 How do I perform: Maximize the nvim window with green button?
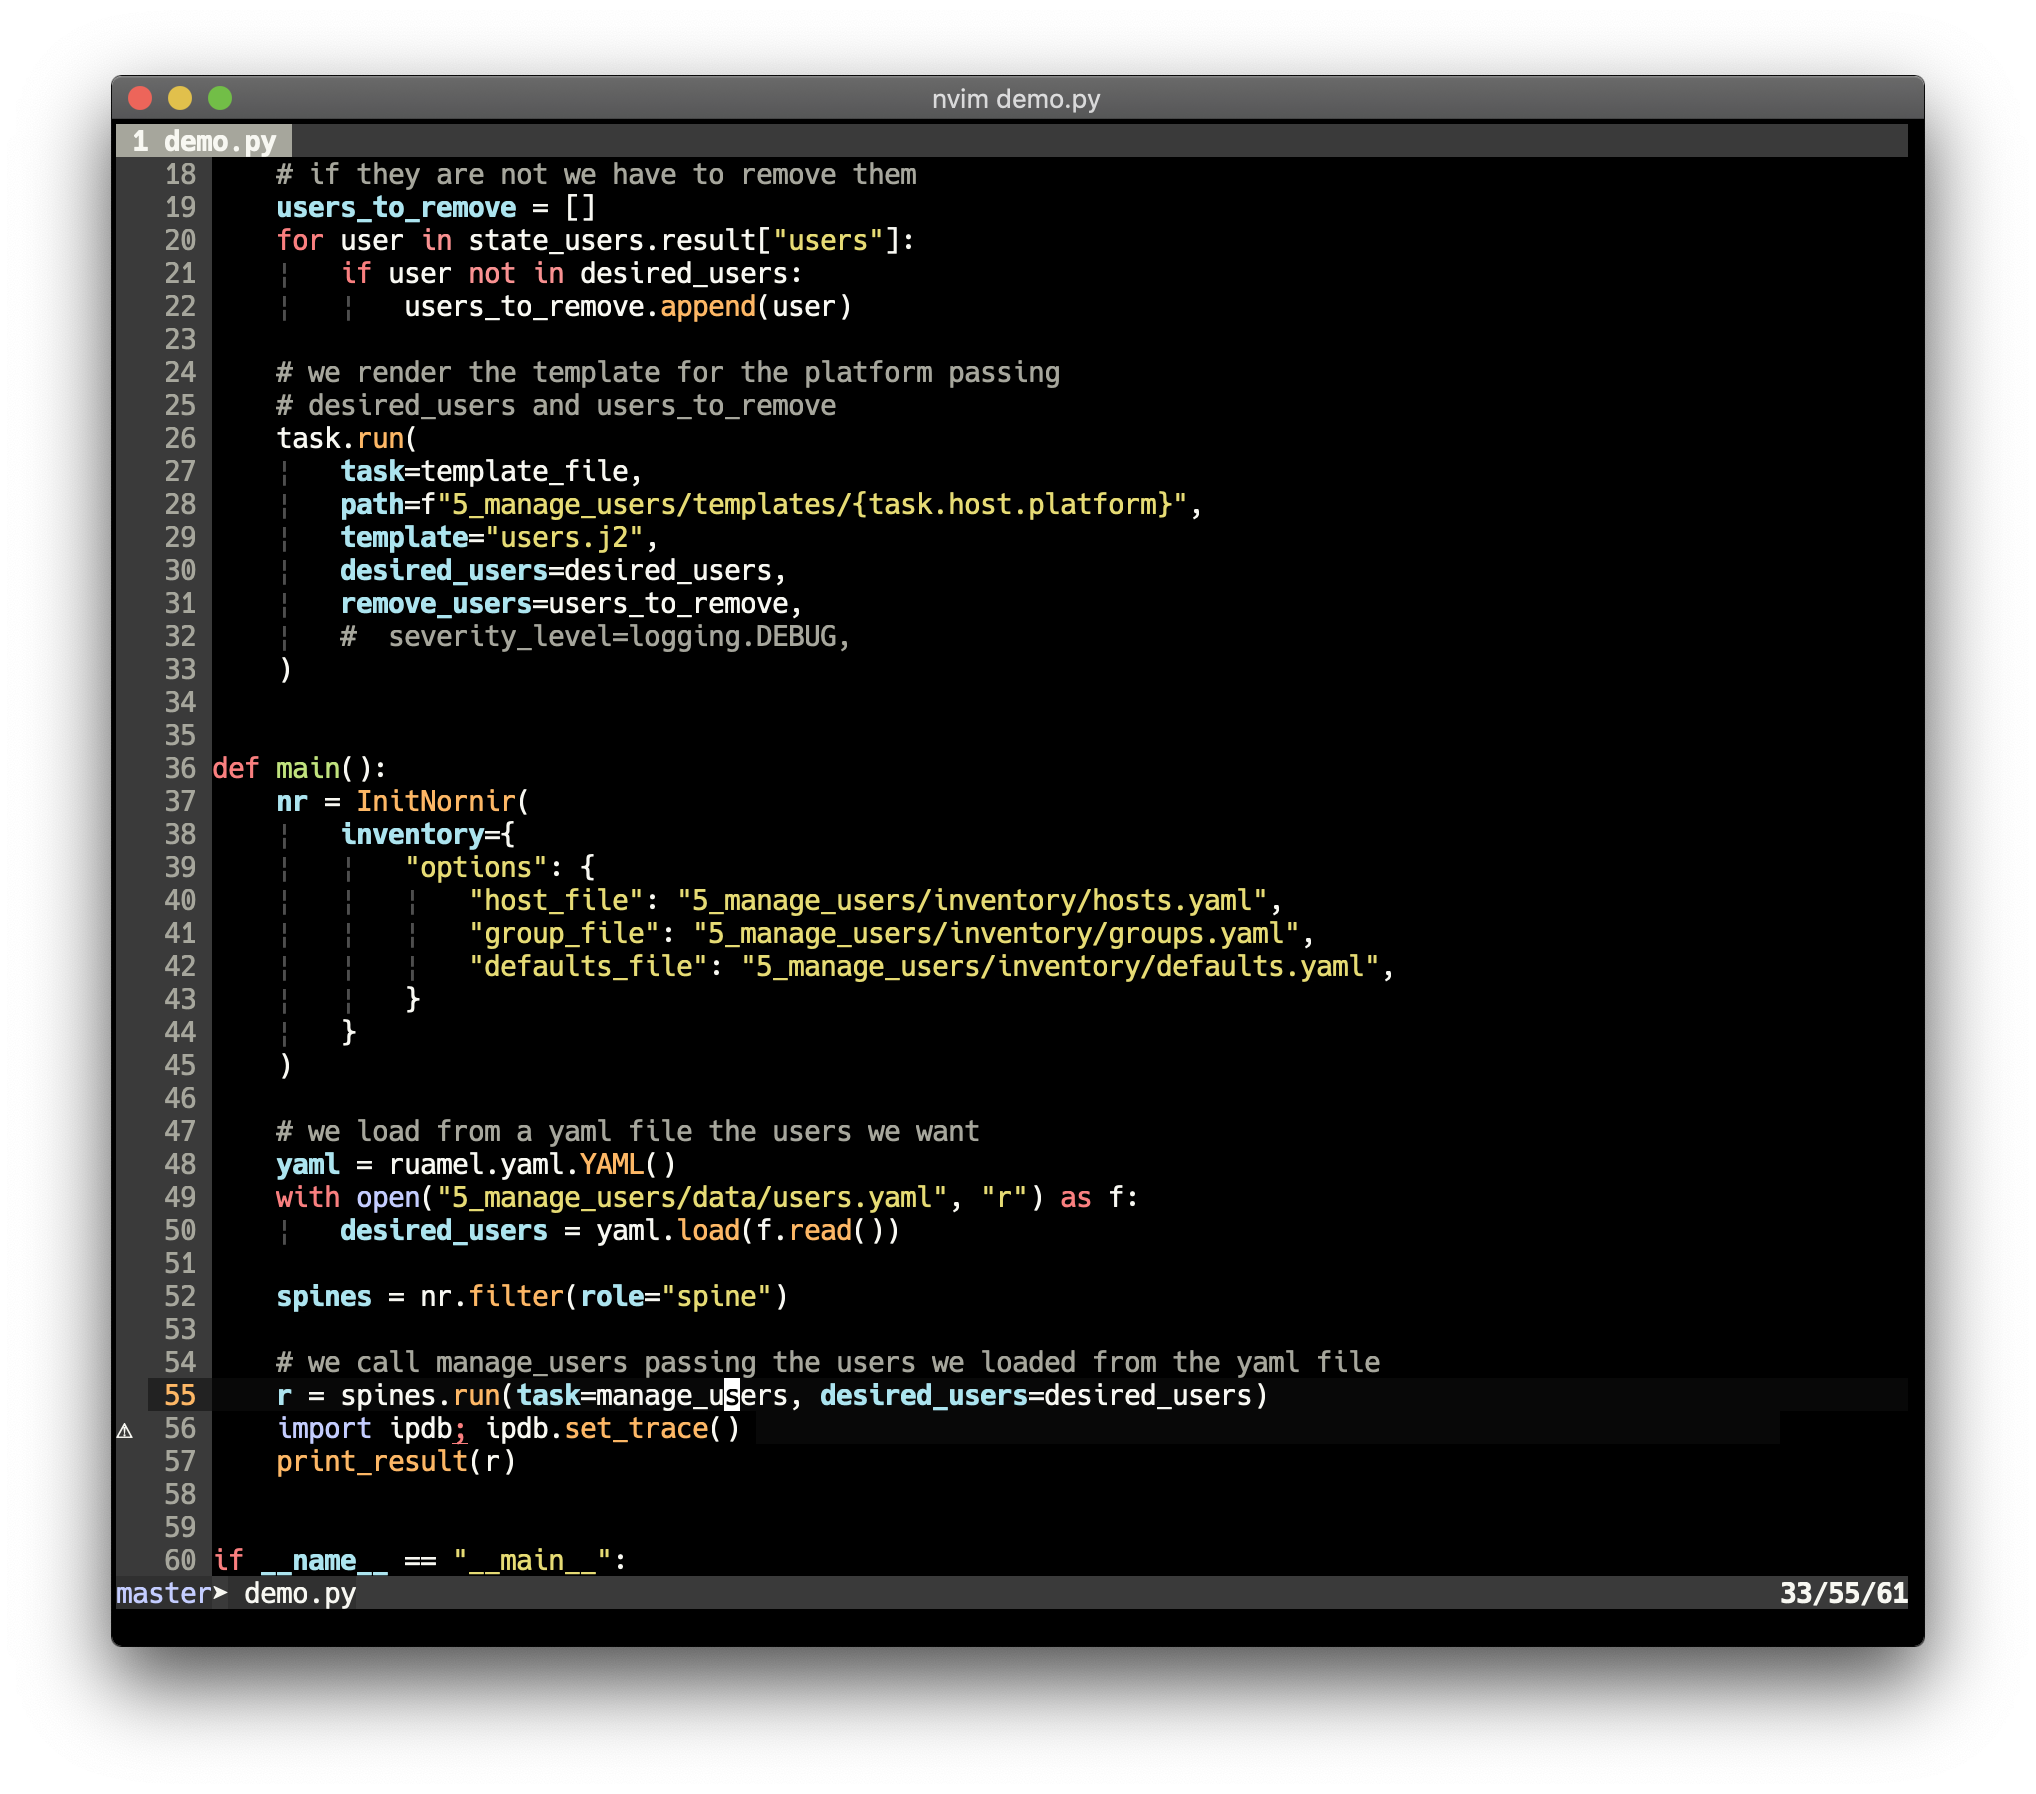[x=220, y=98]
